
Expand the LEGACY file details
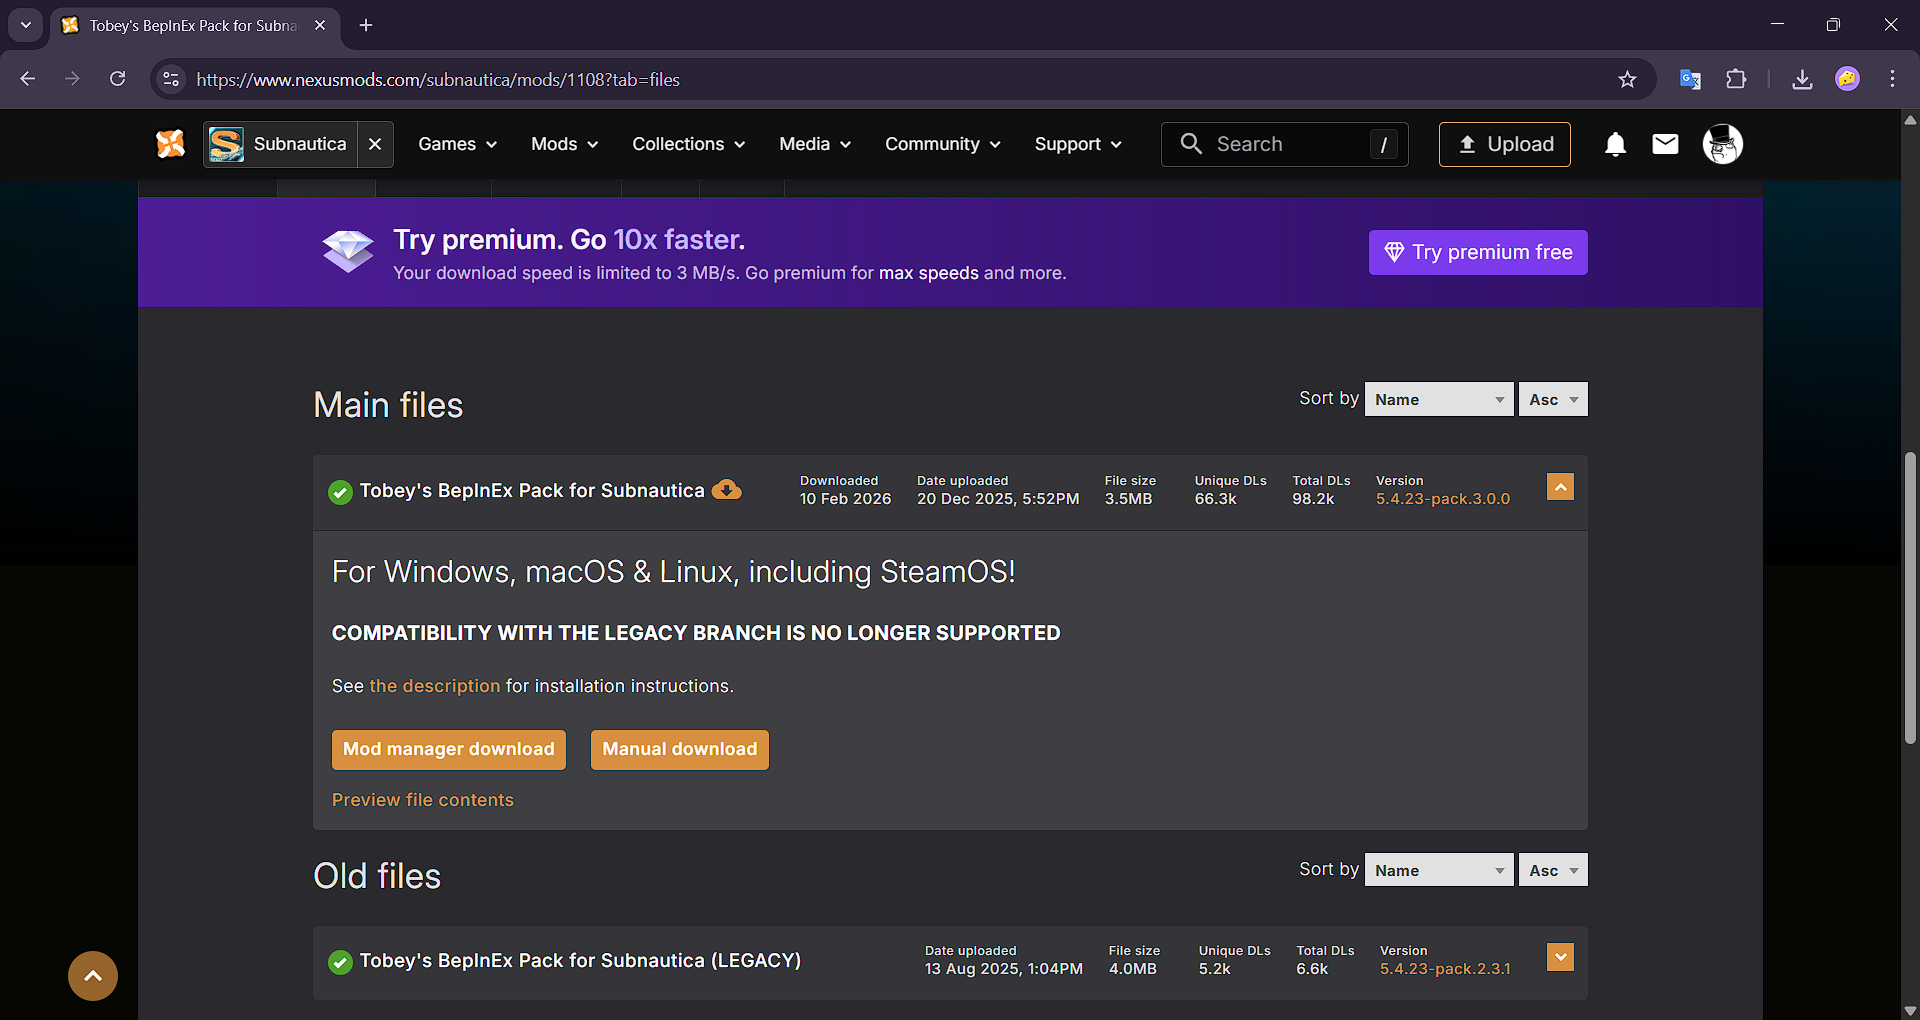click(x=1560, y=957)
